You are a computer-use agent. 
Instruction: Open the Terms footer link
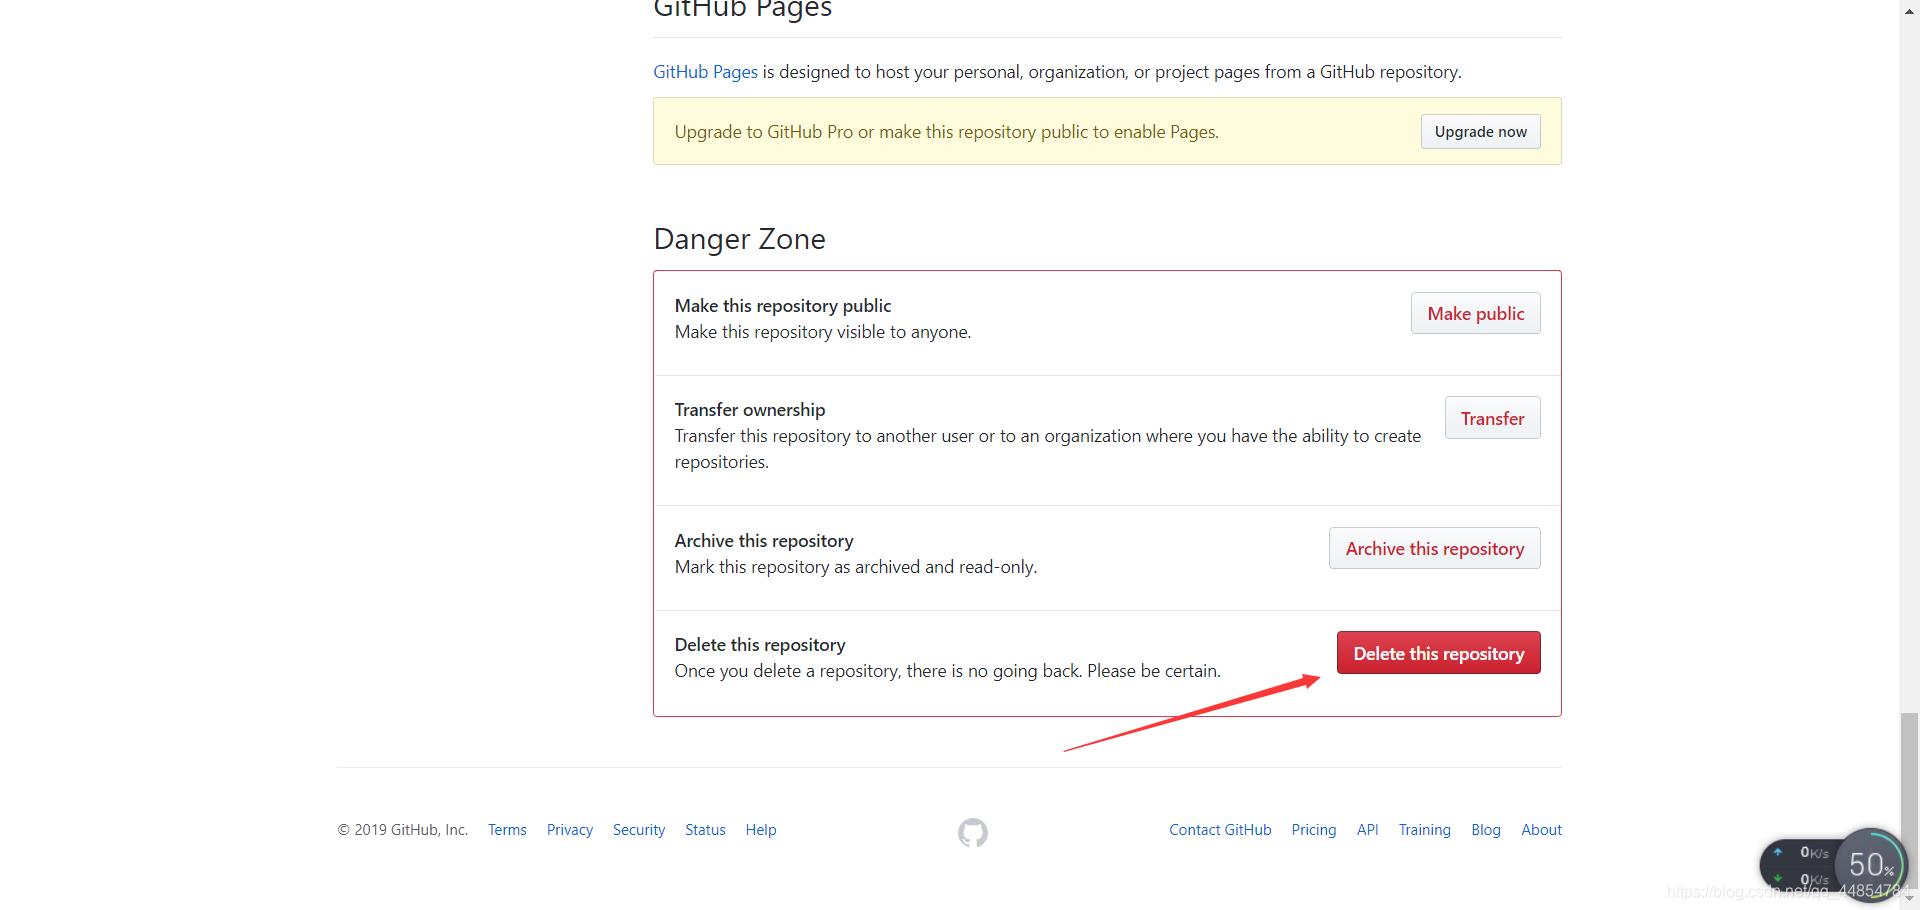coord(507,830)
